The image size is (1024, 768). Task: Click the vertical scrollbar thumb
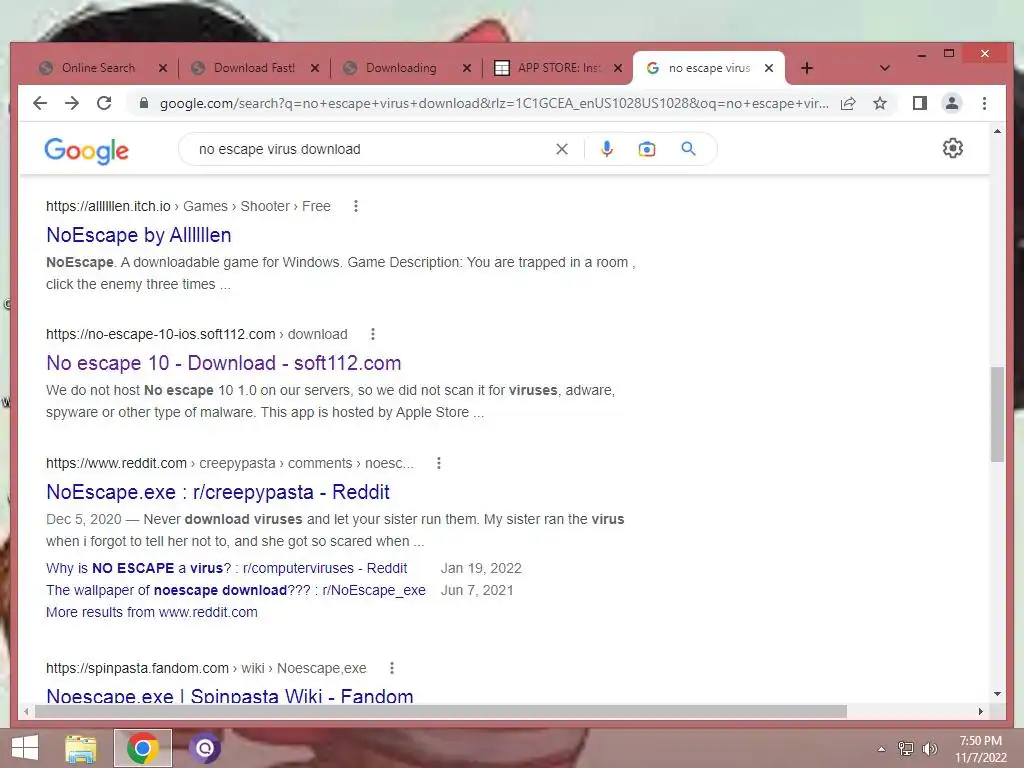pyautogui.click(x=997, y=414)
